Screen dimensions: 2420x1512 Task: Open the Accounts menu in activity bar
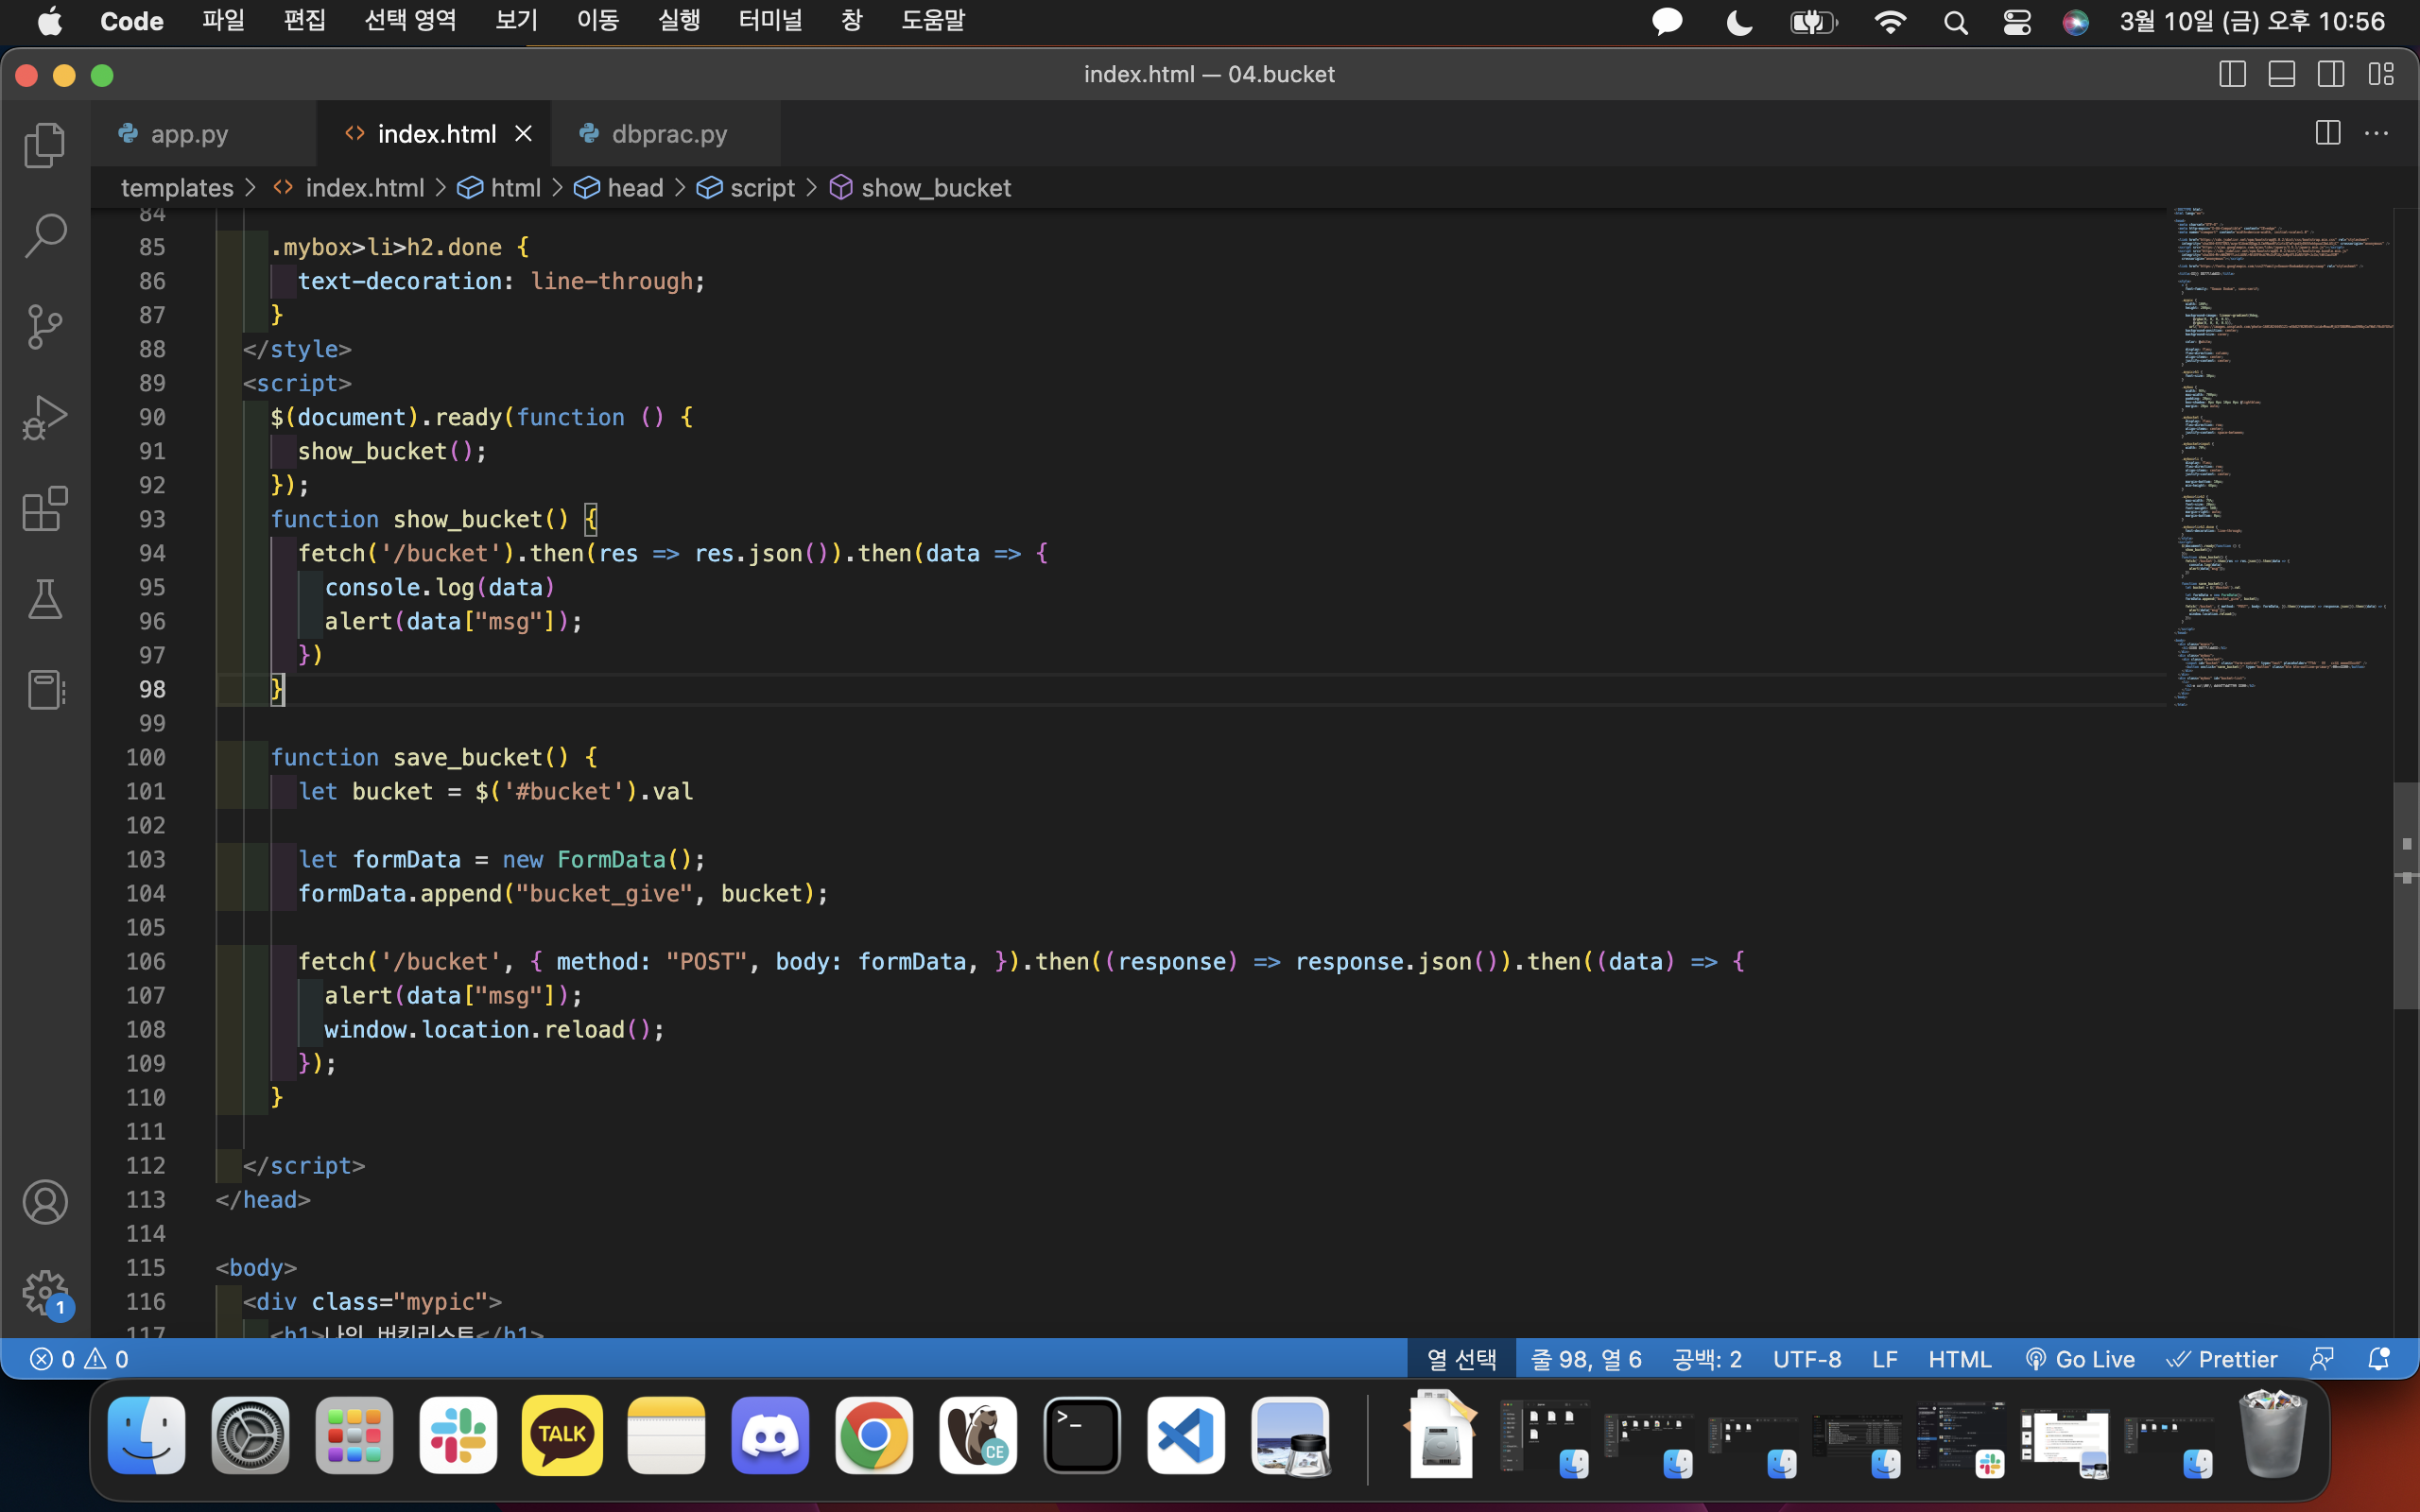pyautogui.click(x=45, y=1202)
